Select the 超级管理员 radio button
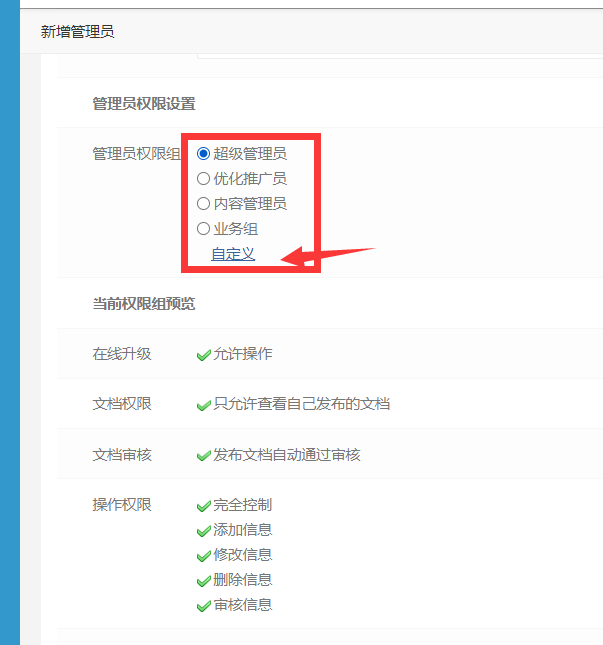Image resolution: width=603 pixels, height=645 pixels. coord(203,153)
